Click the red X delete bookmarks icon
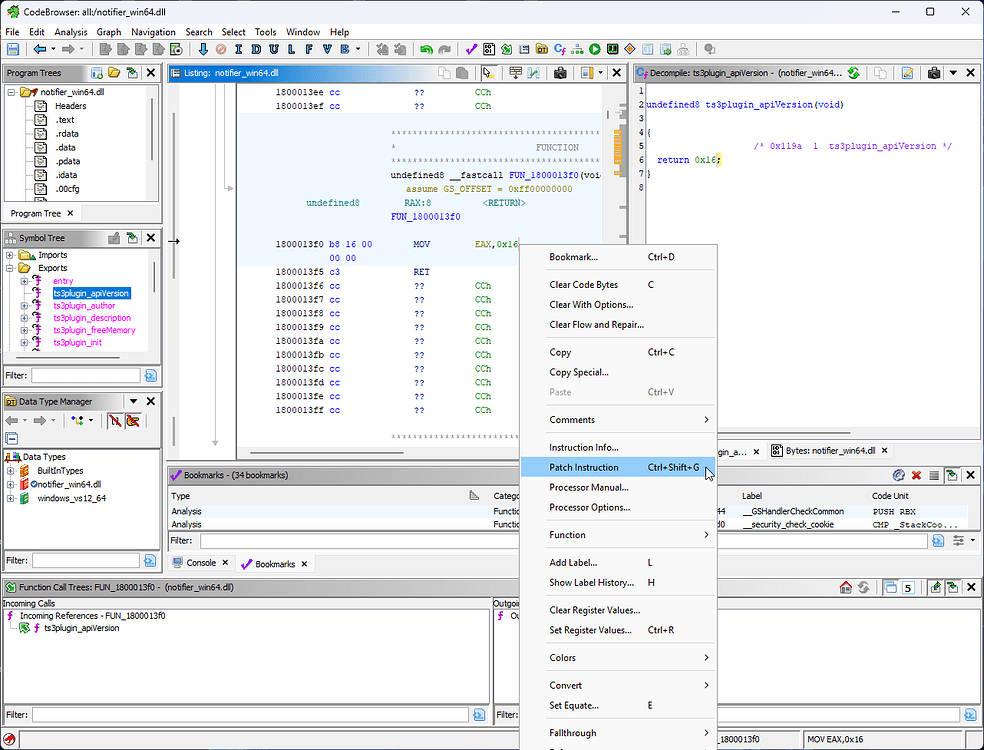 [916, 475]
